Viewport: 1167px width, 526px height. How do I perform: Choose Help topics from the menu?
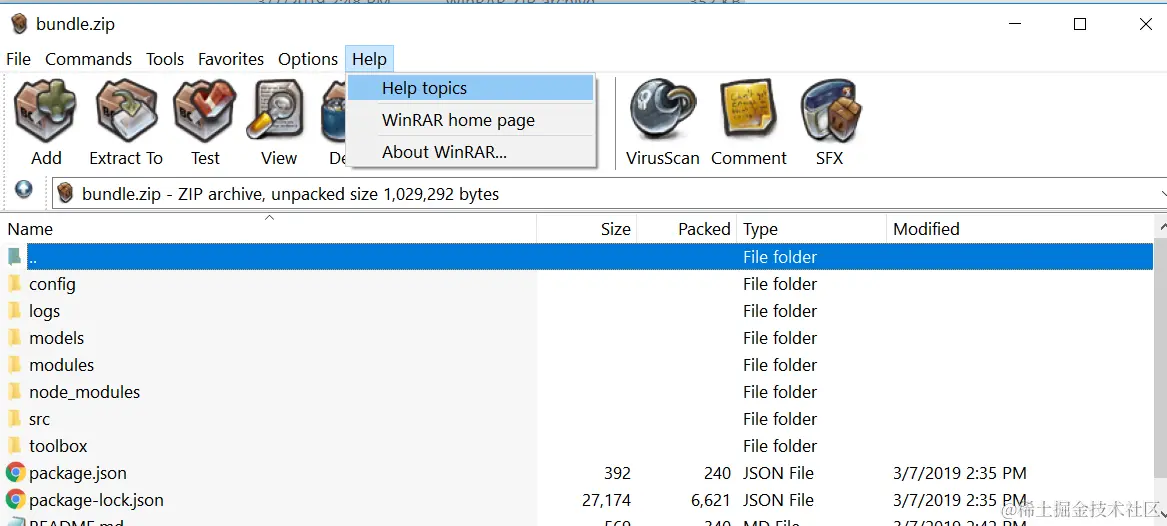471,88
